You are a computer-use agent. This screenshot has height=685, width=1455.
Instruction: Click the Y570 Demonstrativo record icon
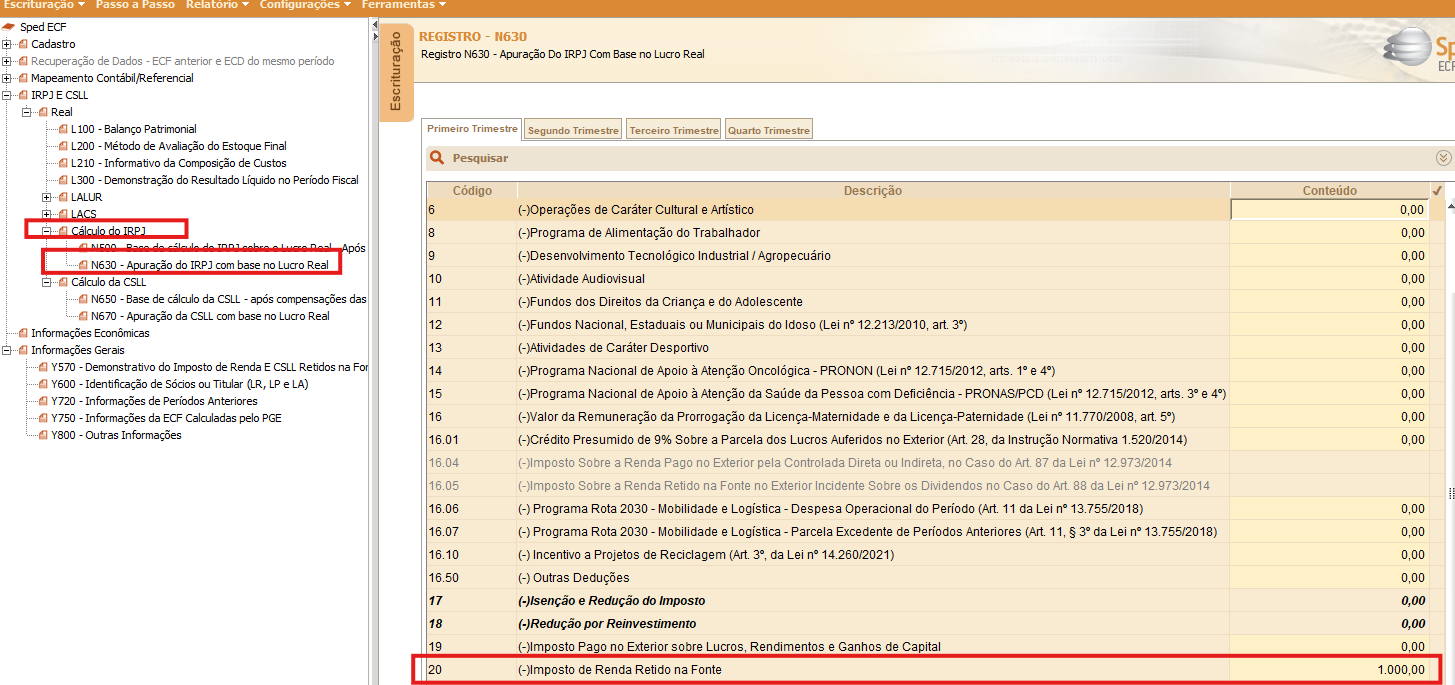[x=43, y=367]
